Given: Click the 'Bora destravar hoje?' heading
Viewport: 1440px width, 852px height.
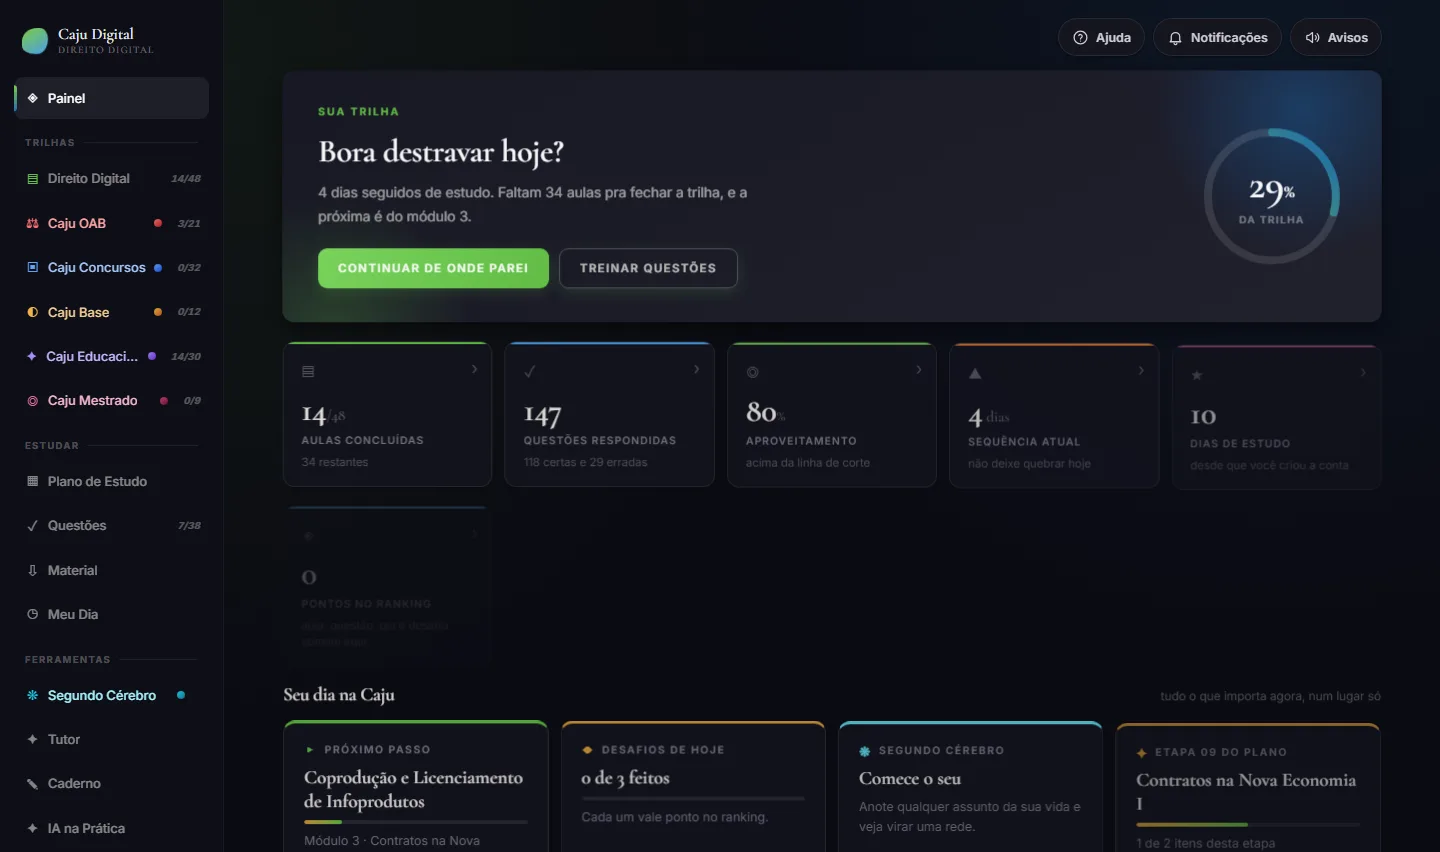Looking at the screenshot, I should [x=441, y=152].
